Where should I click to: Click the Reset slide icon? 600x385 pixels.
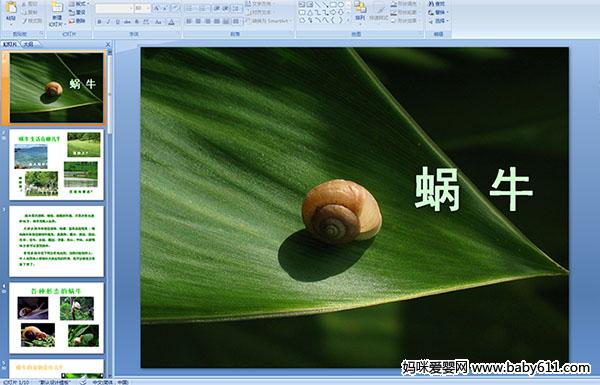click(x=72, y=13)
